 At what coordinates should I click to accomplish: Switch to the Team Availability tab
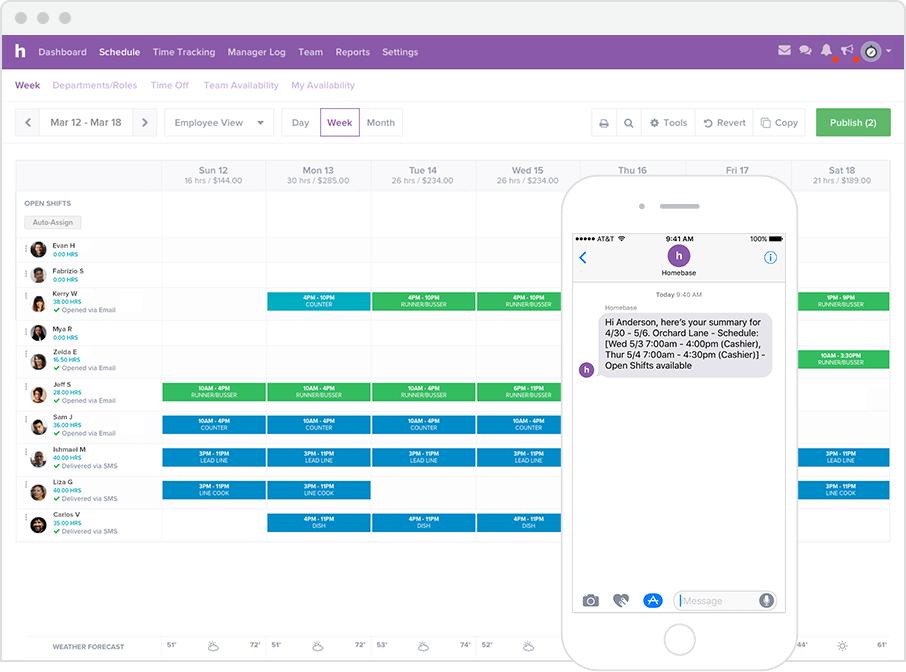pos(240,85)
